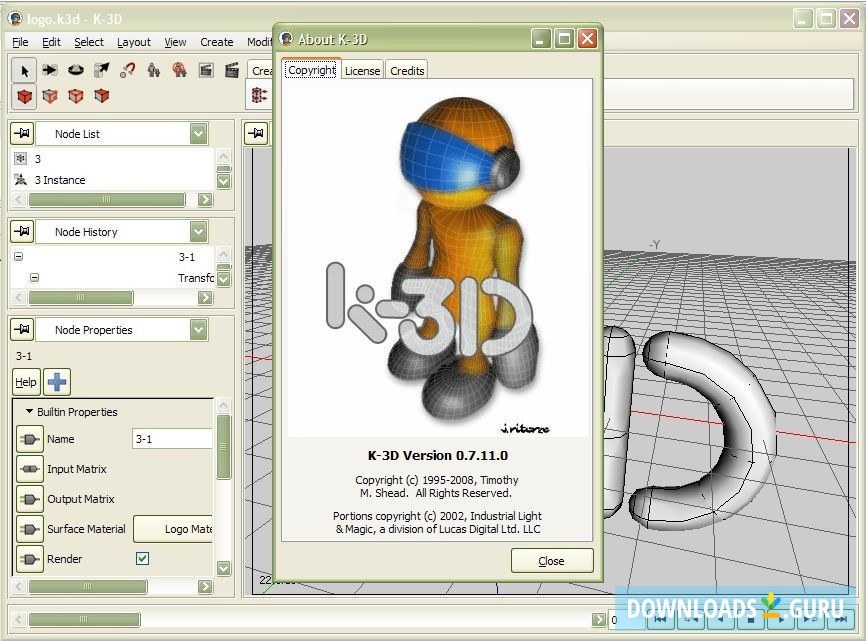Viewport: 866px width, 641px height.
Task: Switch to cube edge selection mode
Action: click(x=76, y=96)
